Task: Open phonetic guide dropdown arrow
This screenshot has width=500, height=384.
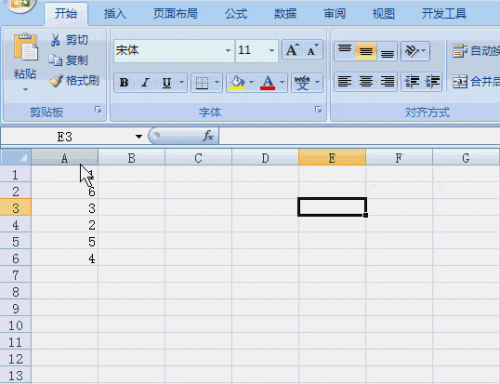Action: 317,82
